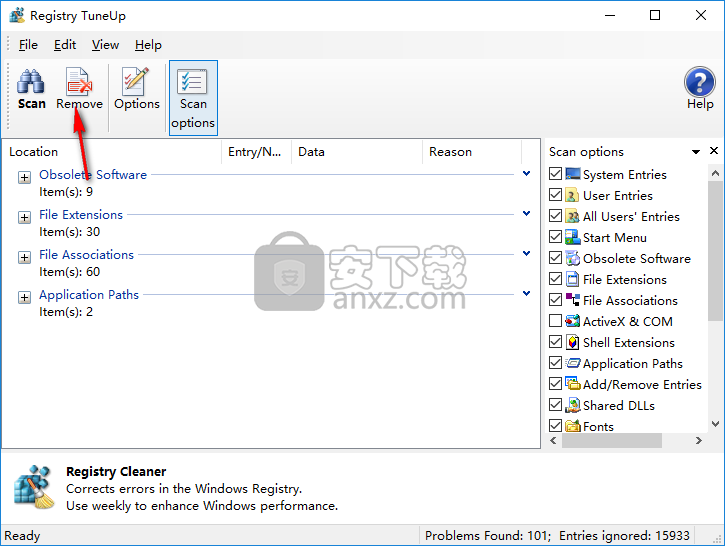Uncheck All Users' Entries checkbox

tap(555, 216)
